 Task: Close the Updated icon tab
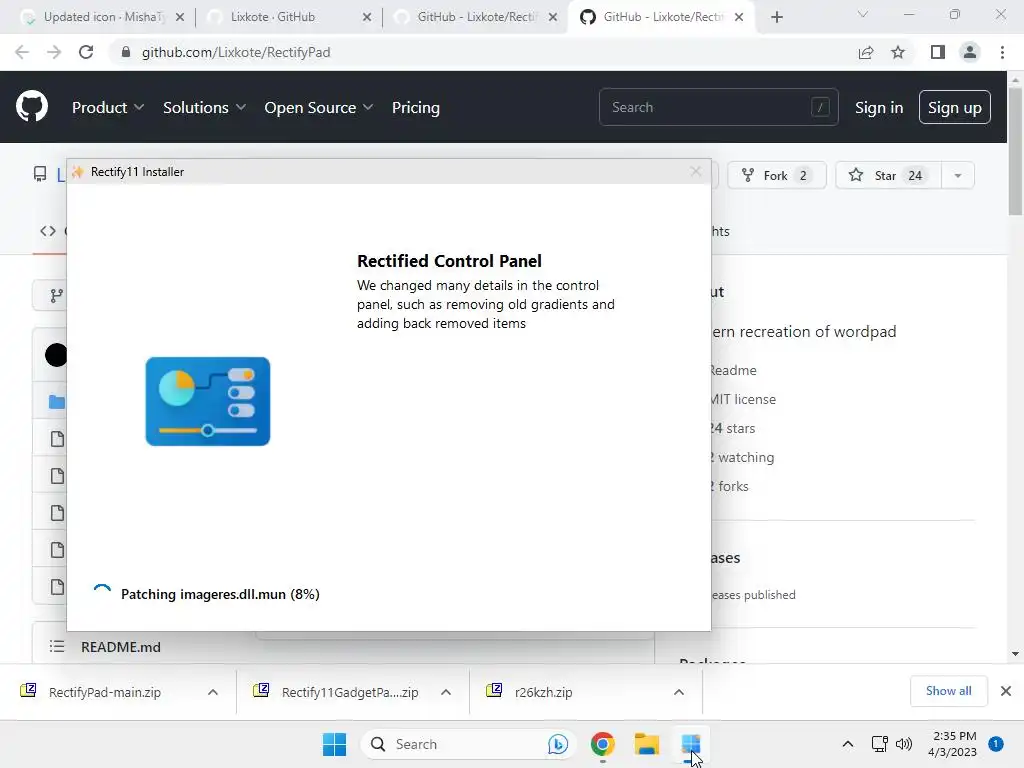tap(180, 17)
